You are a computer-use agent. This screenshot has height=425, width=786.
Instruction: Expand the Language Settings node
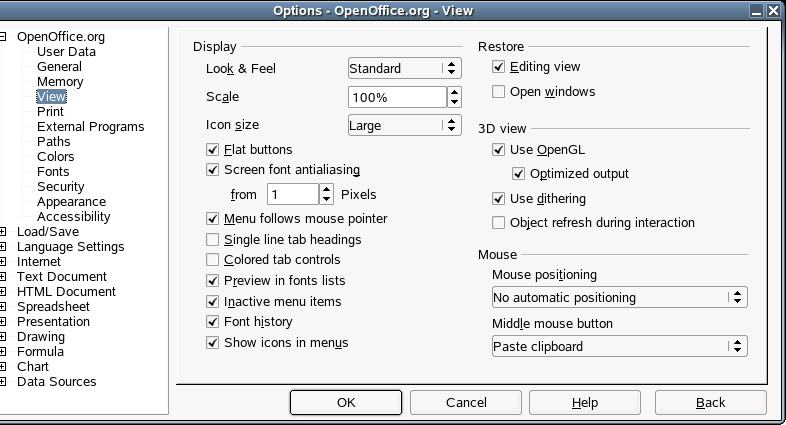pyautogui.click(x=4, y=247)
